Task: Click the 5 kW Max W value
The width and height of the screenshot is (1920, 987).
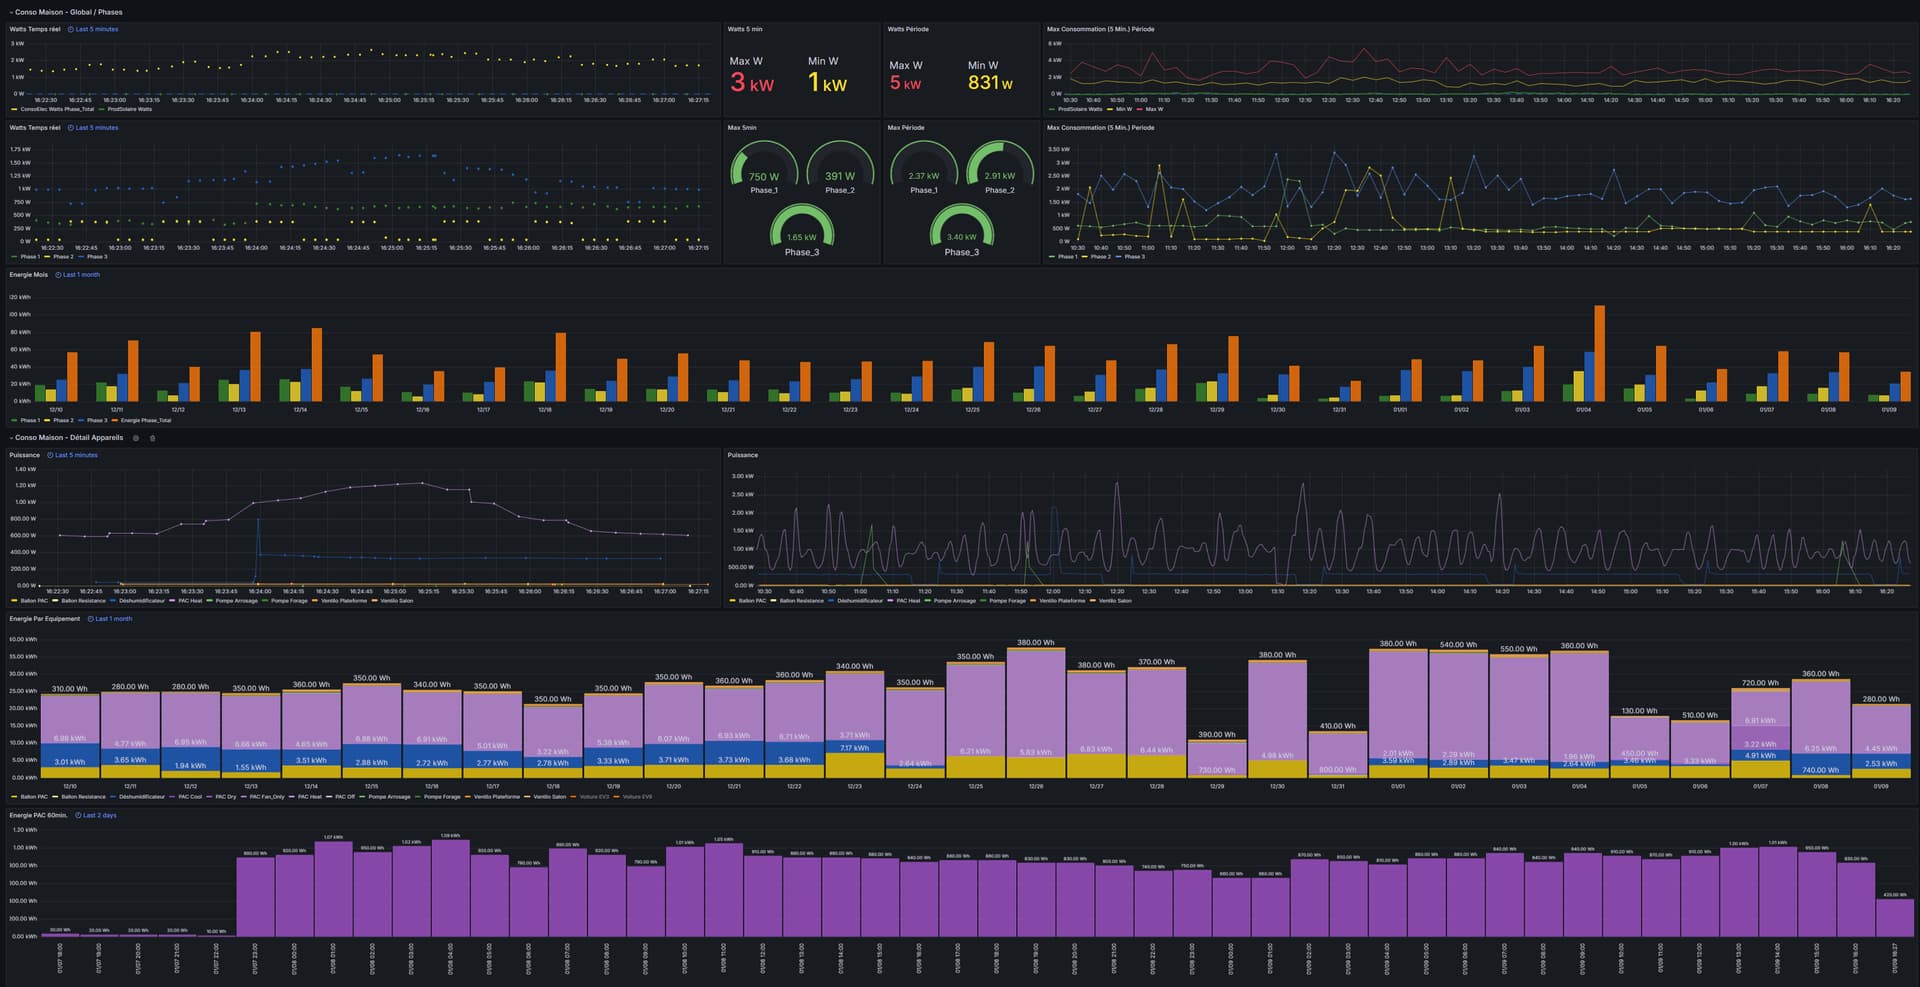Action: tap(905, 83)
